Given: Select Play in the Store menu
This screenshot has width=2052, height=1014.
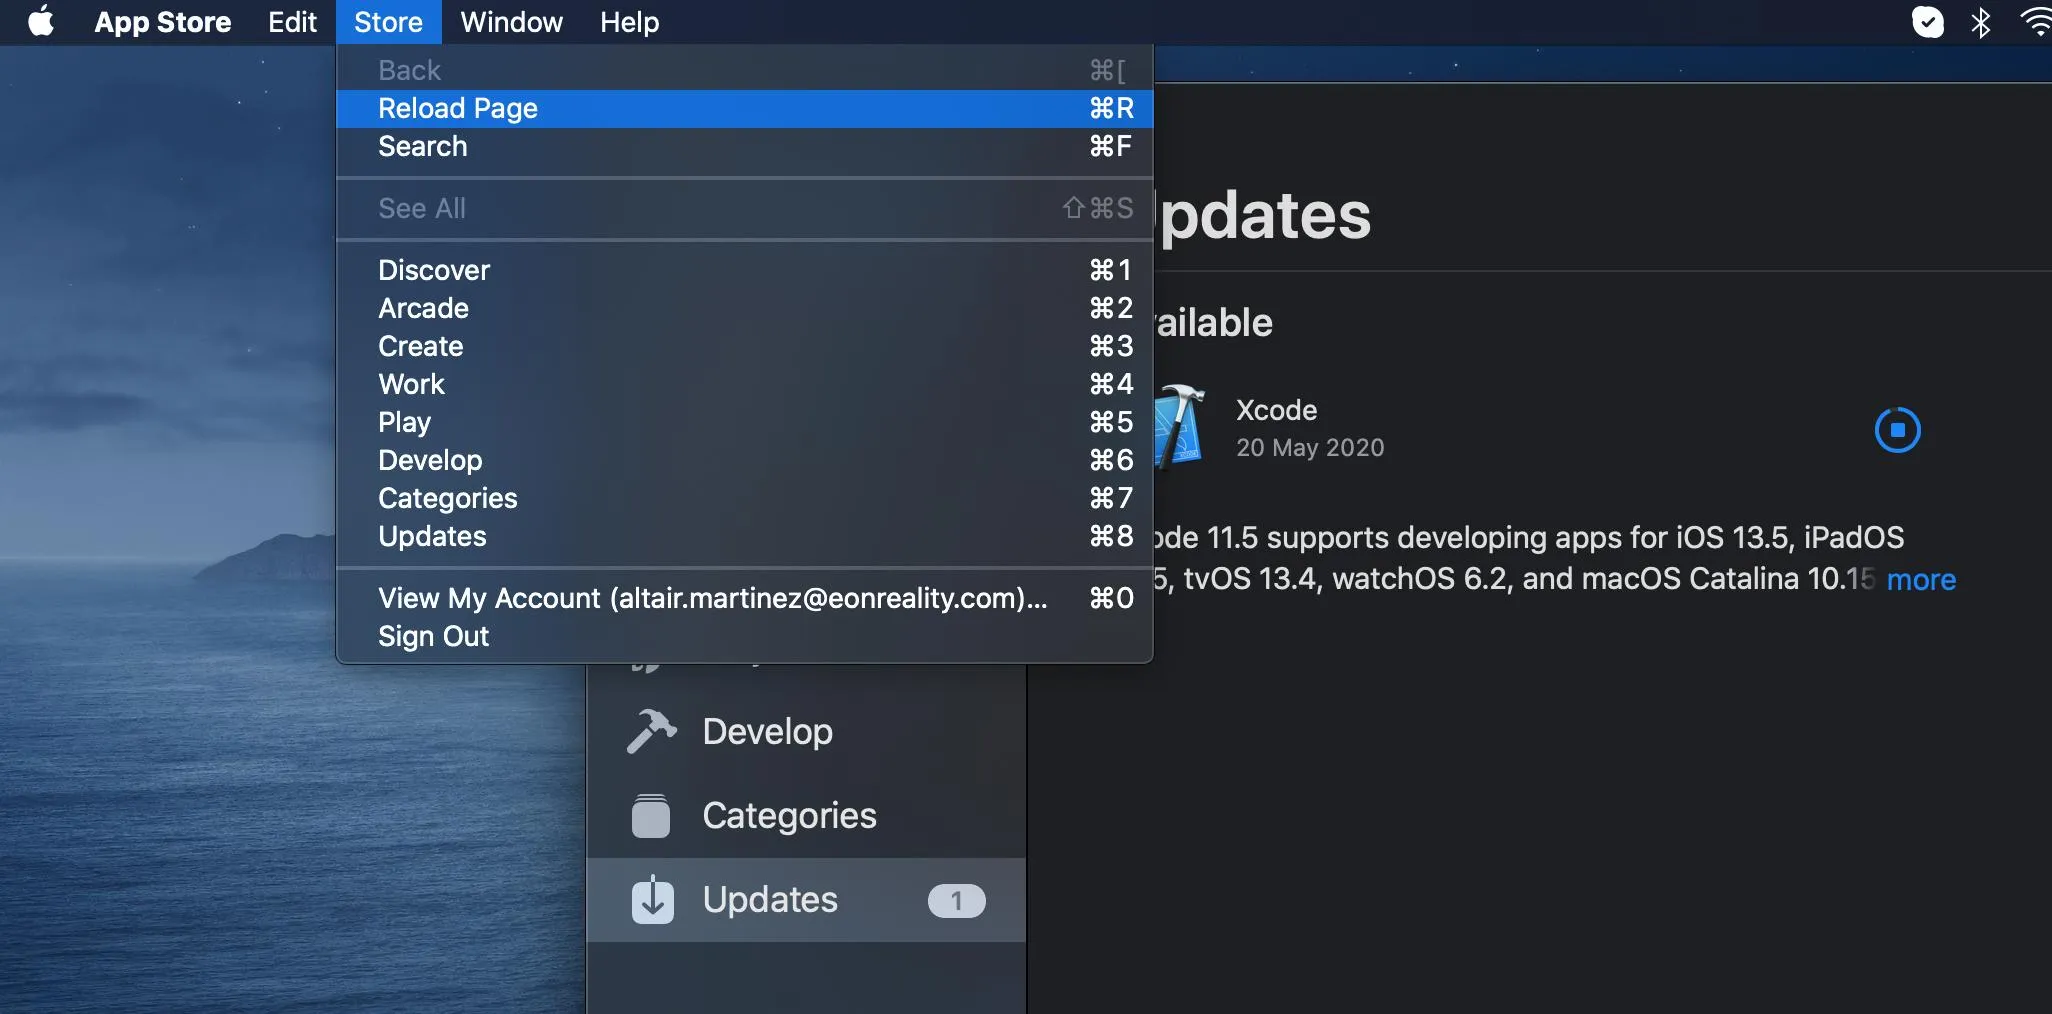Looking at the screenshot, I should point(745,422).
